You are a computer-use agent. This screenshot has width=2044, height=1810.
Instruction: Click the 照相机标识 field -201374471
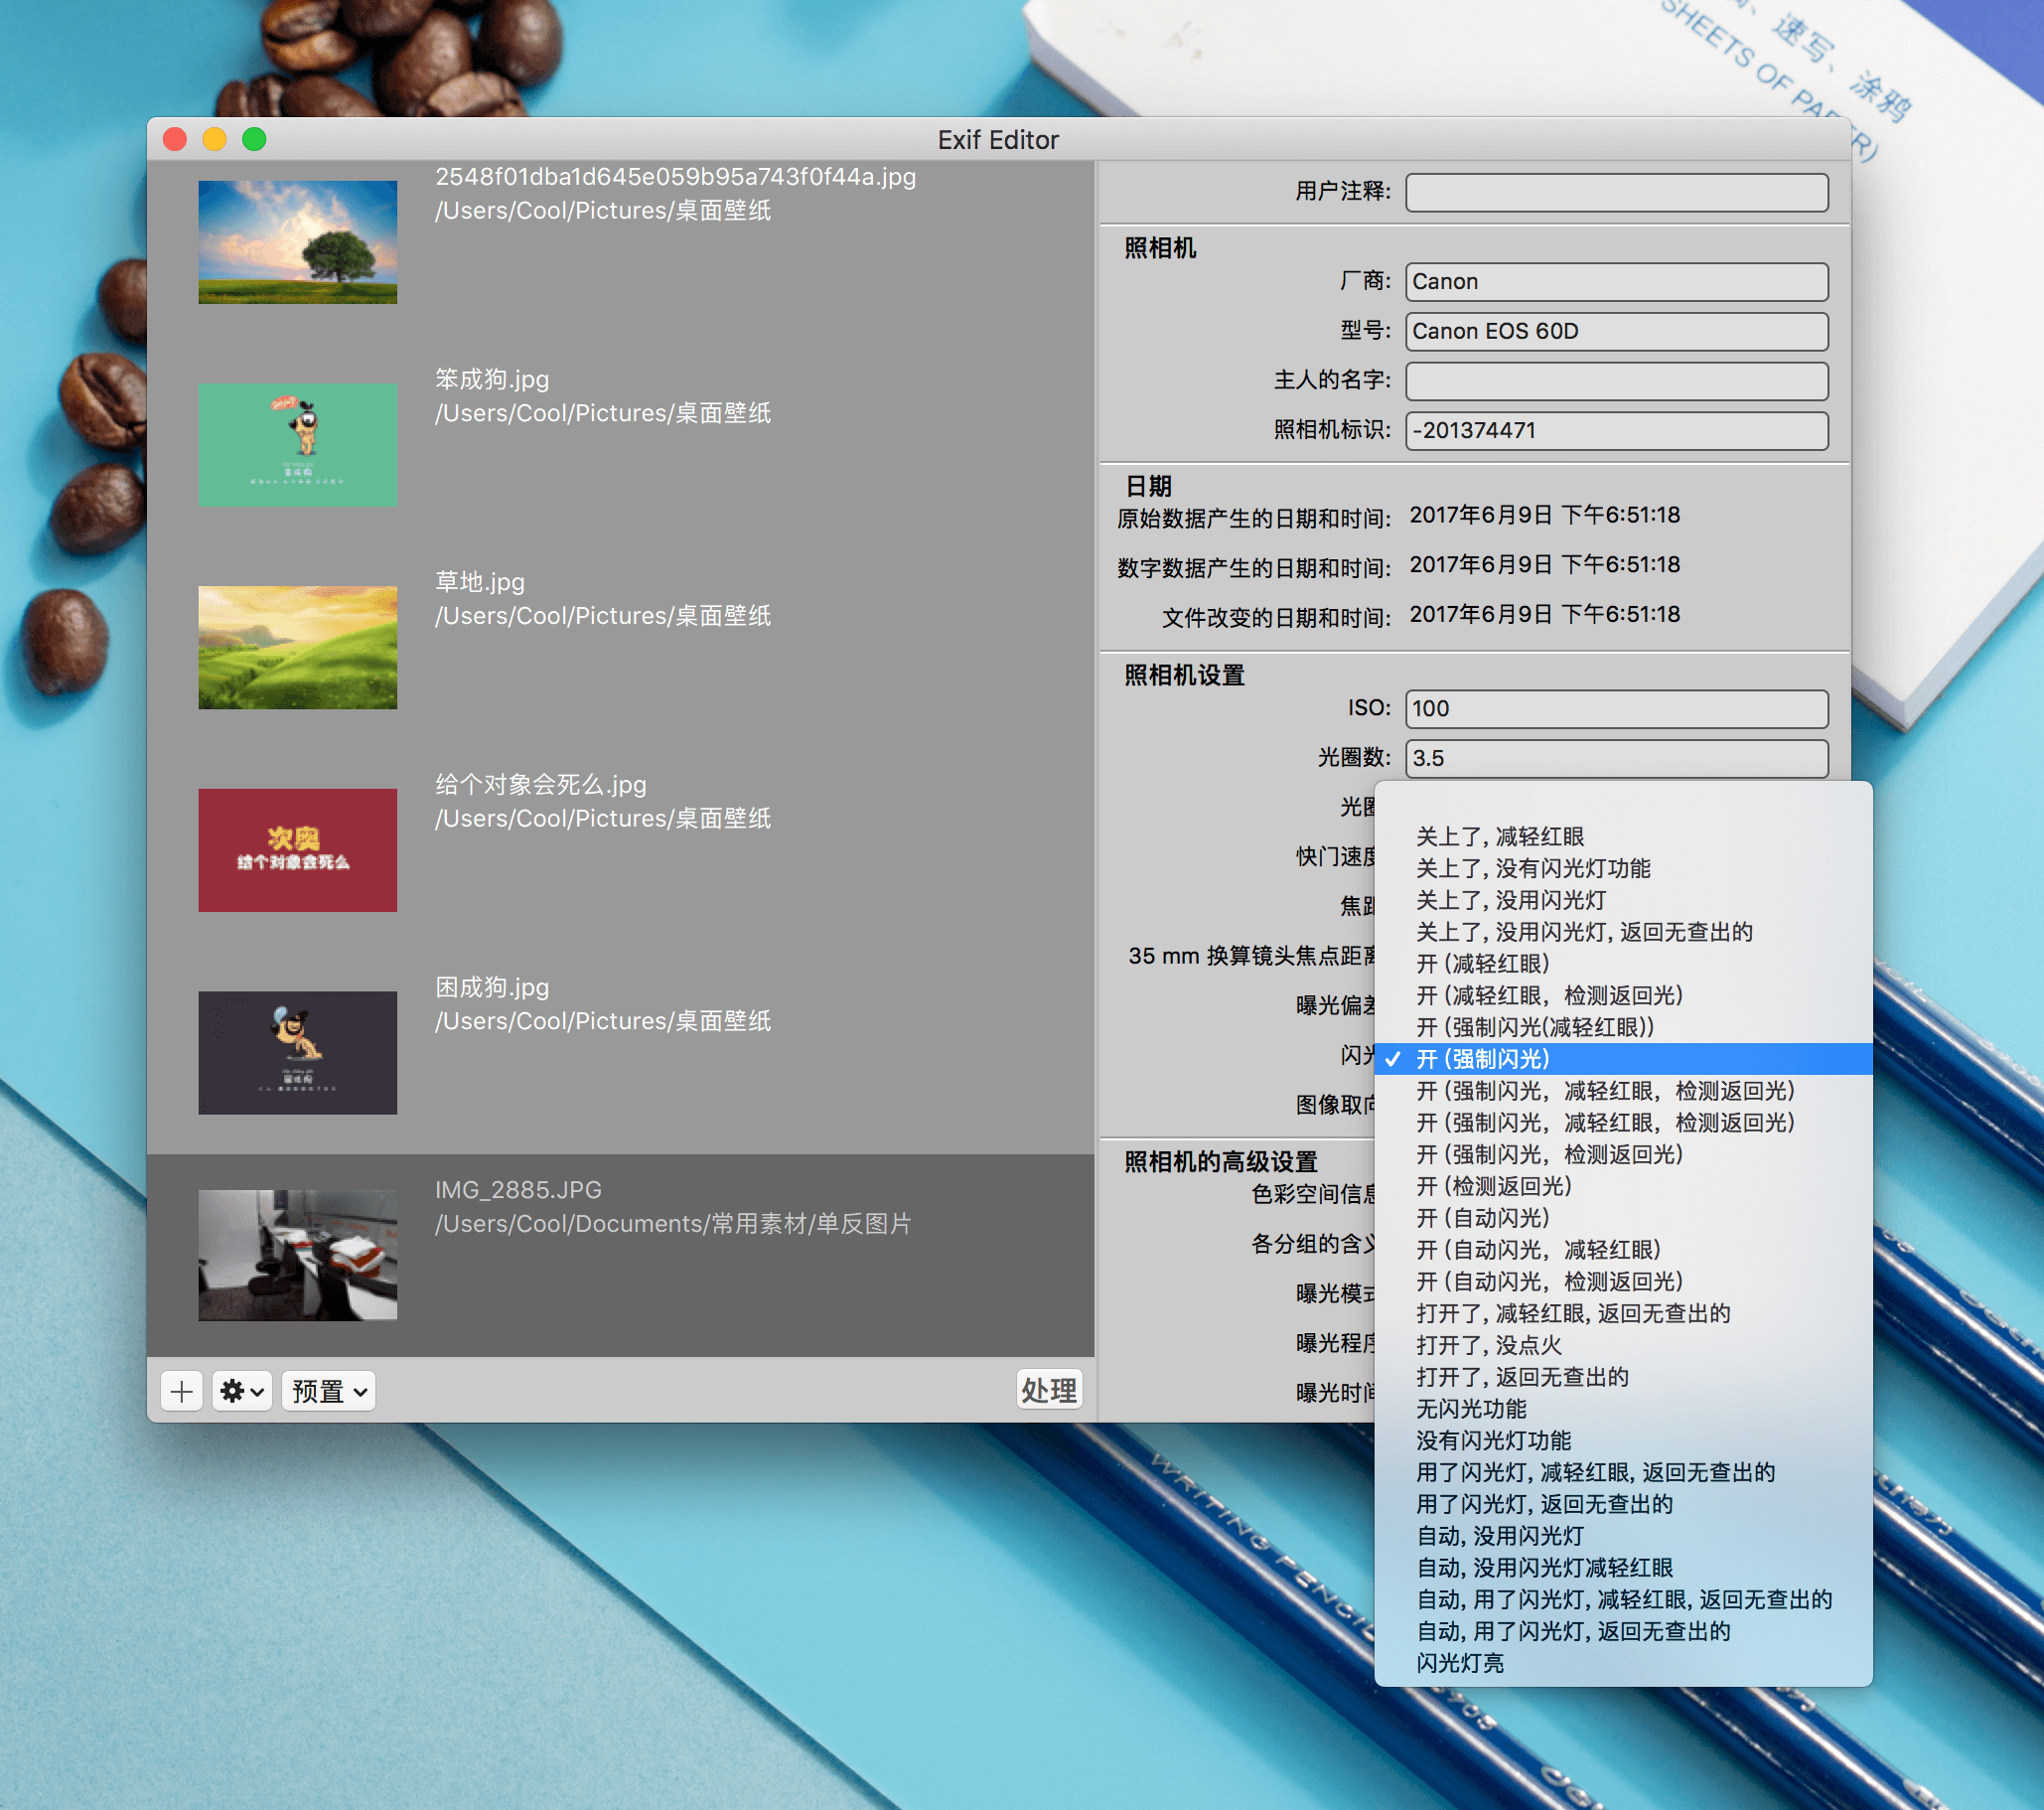tap(1616, 431)
